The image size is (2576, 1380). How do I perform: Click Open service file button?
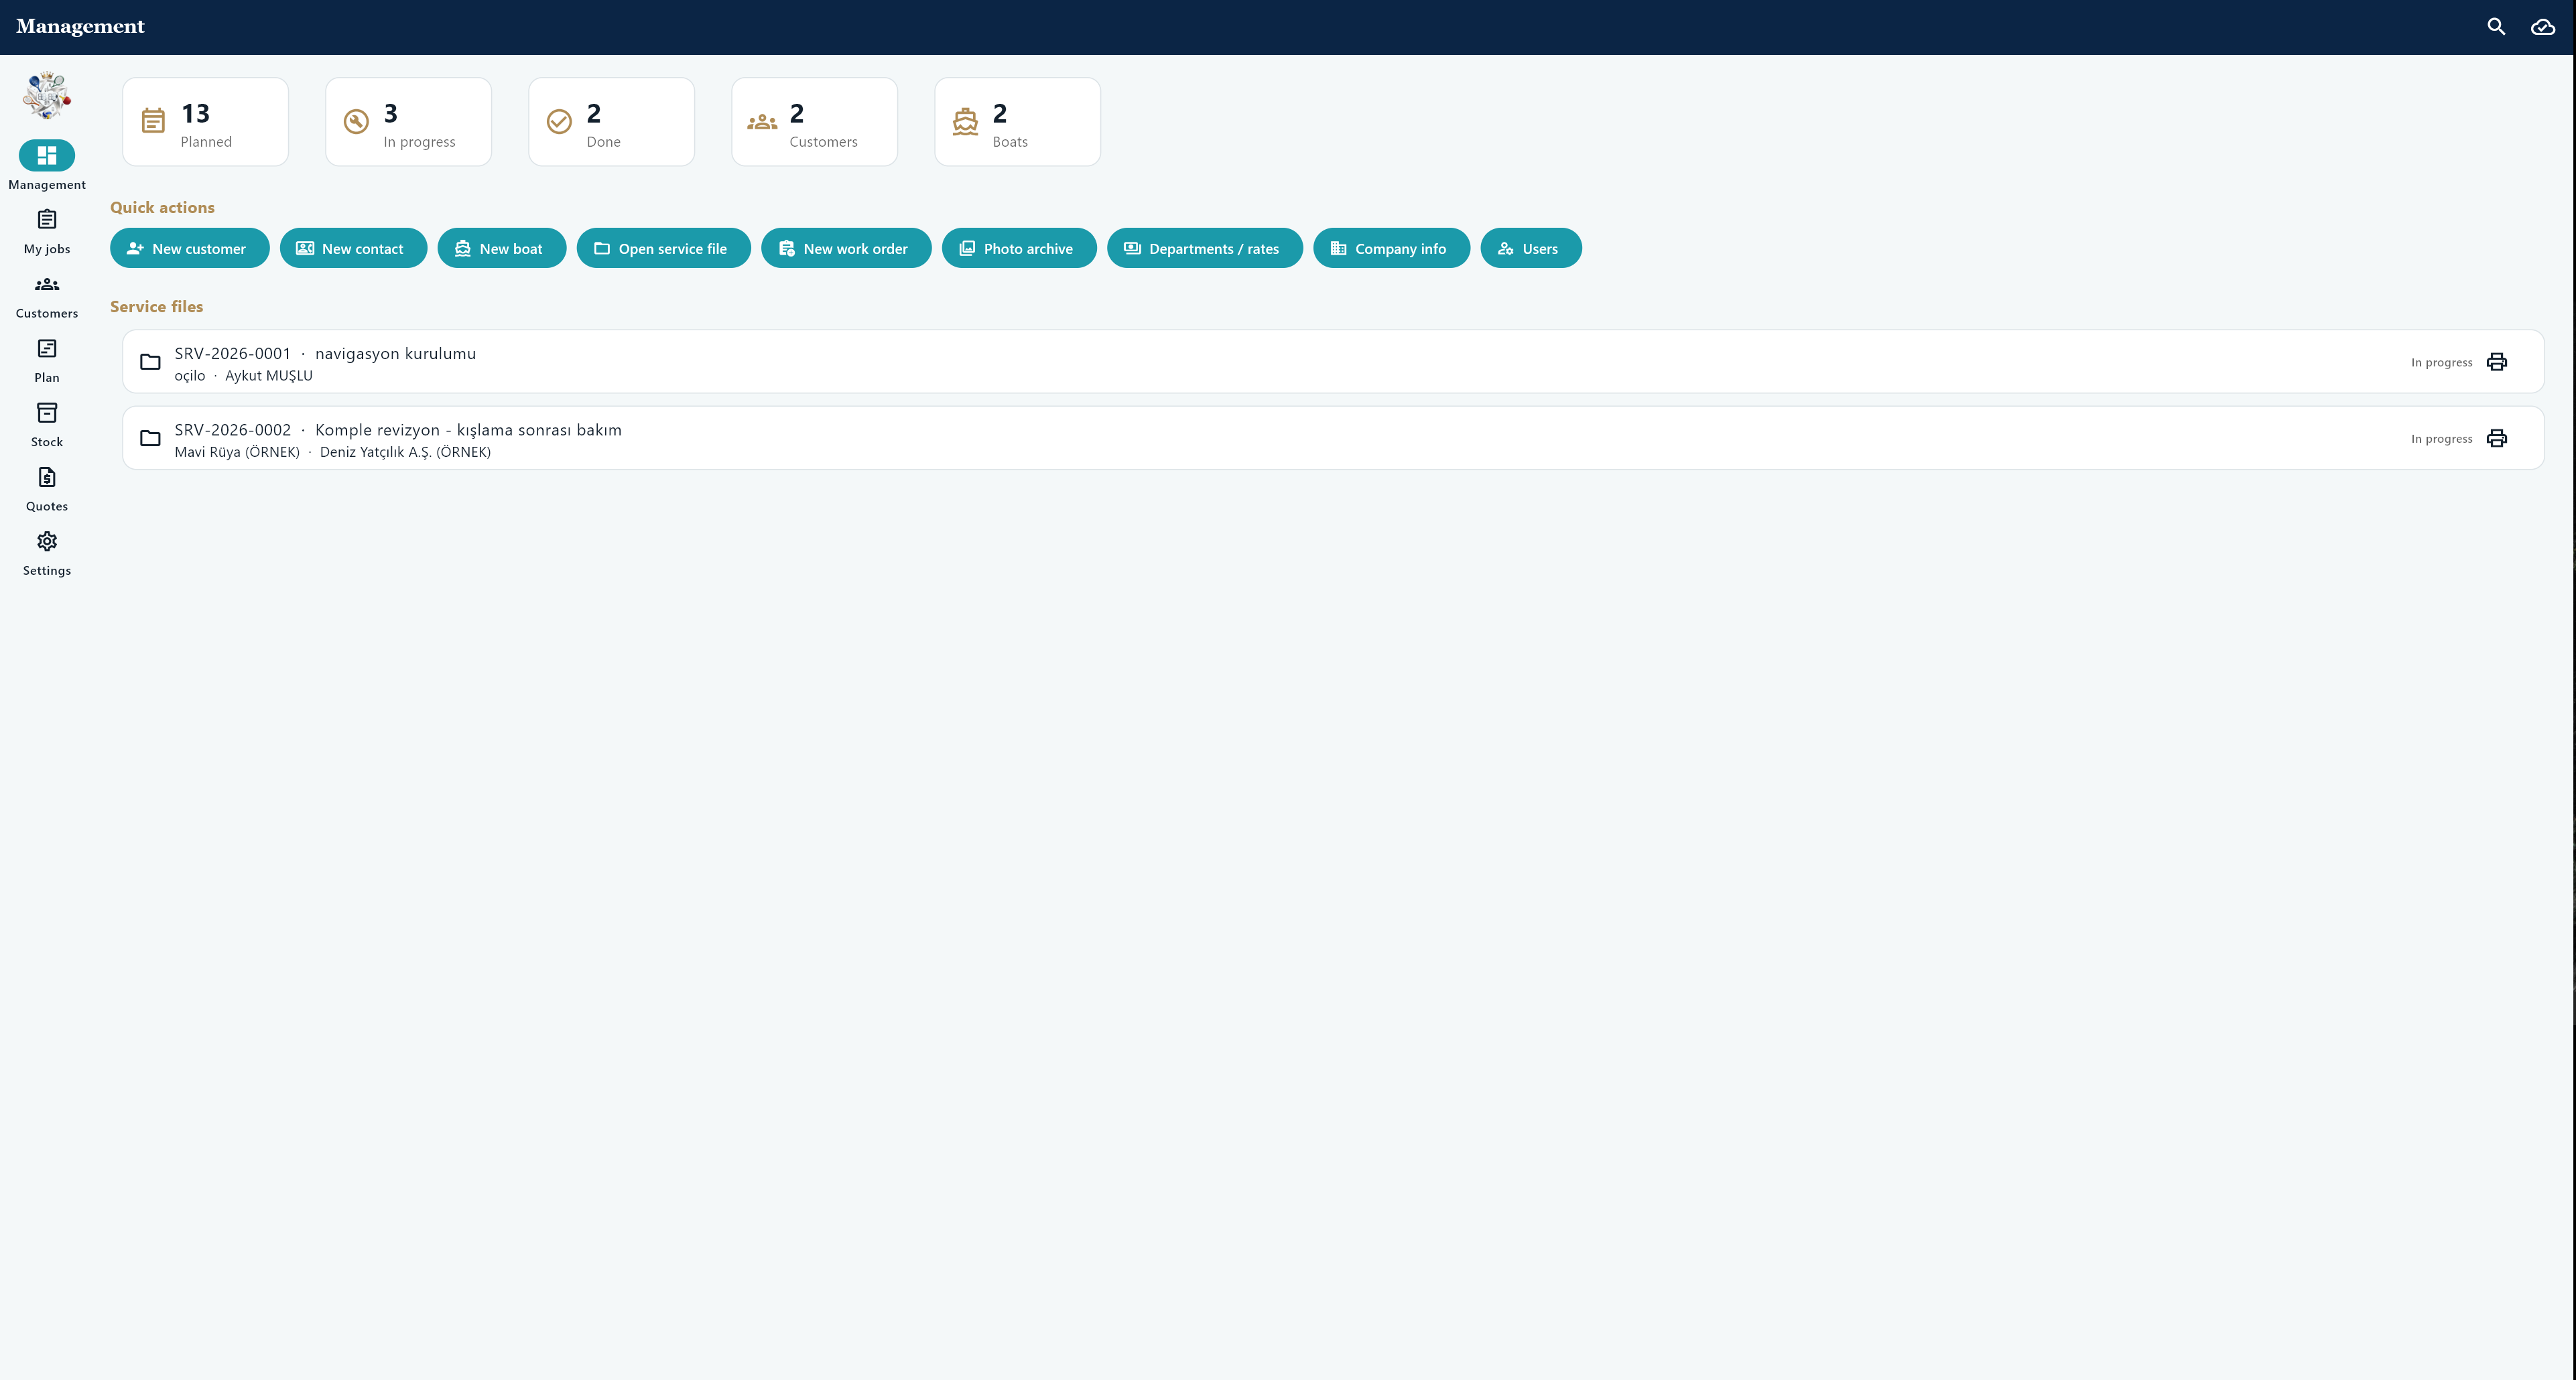pyautogui.click(x=663, y=248)
